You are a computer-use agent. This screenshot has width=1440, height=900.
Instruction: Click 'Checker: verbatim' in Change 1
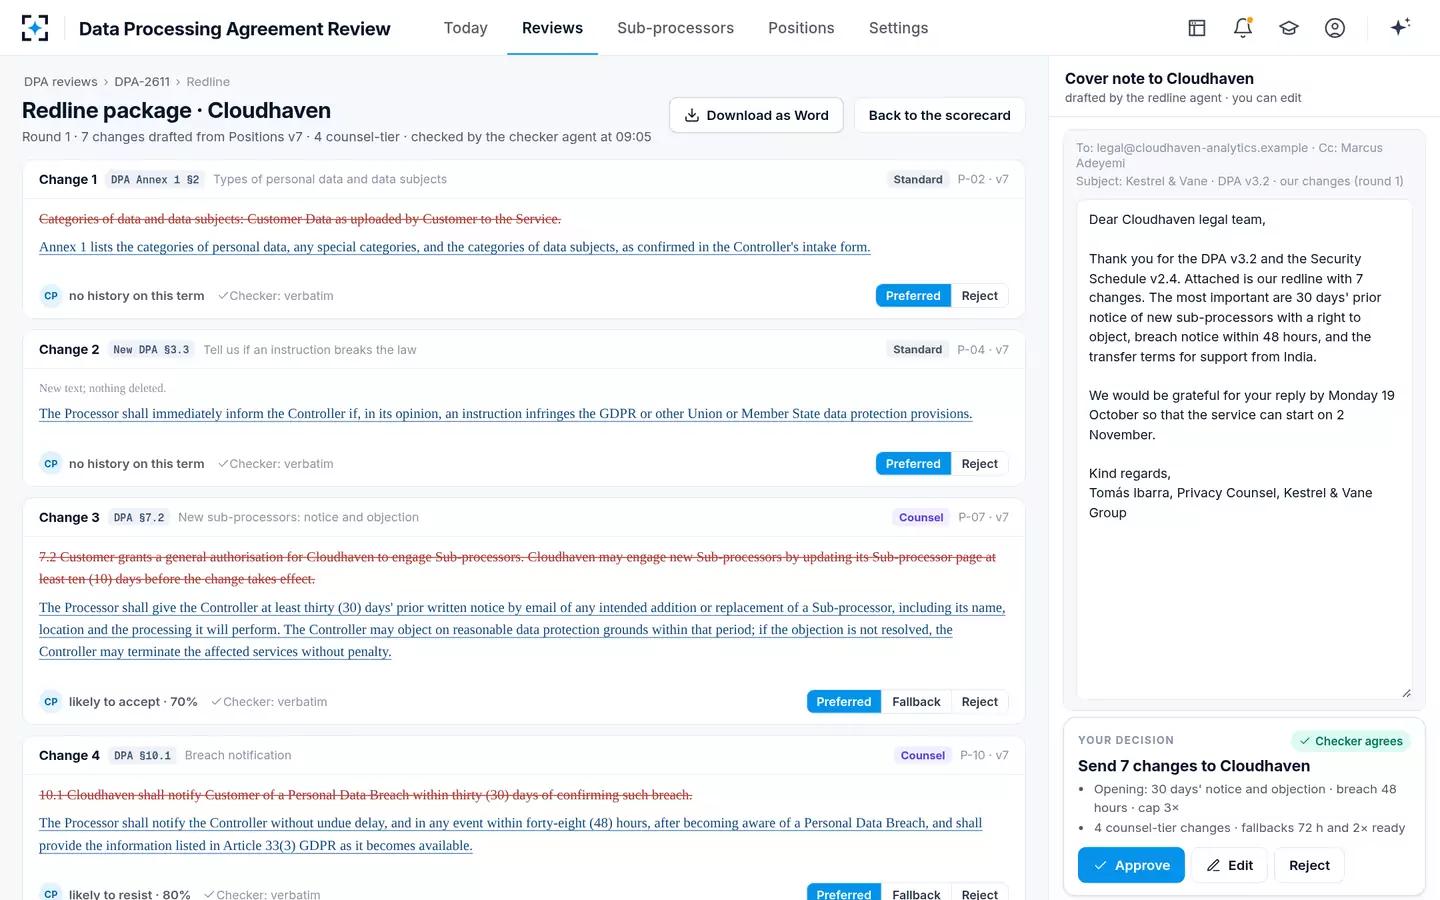[276, 296]
